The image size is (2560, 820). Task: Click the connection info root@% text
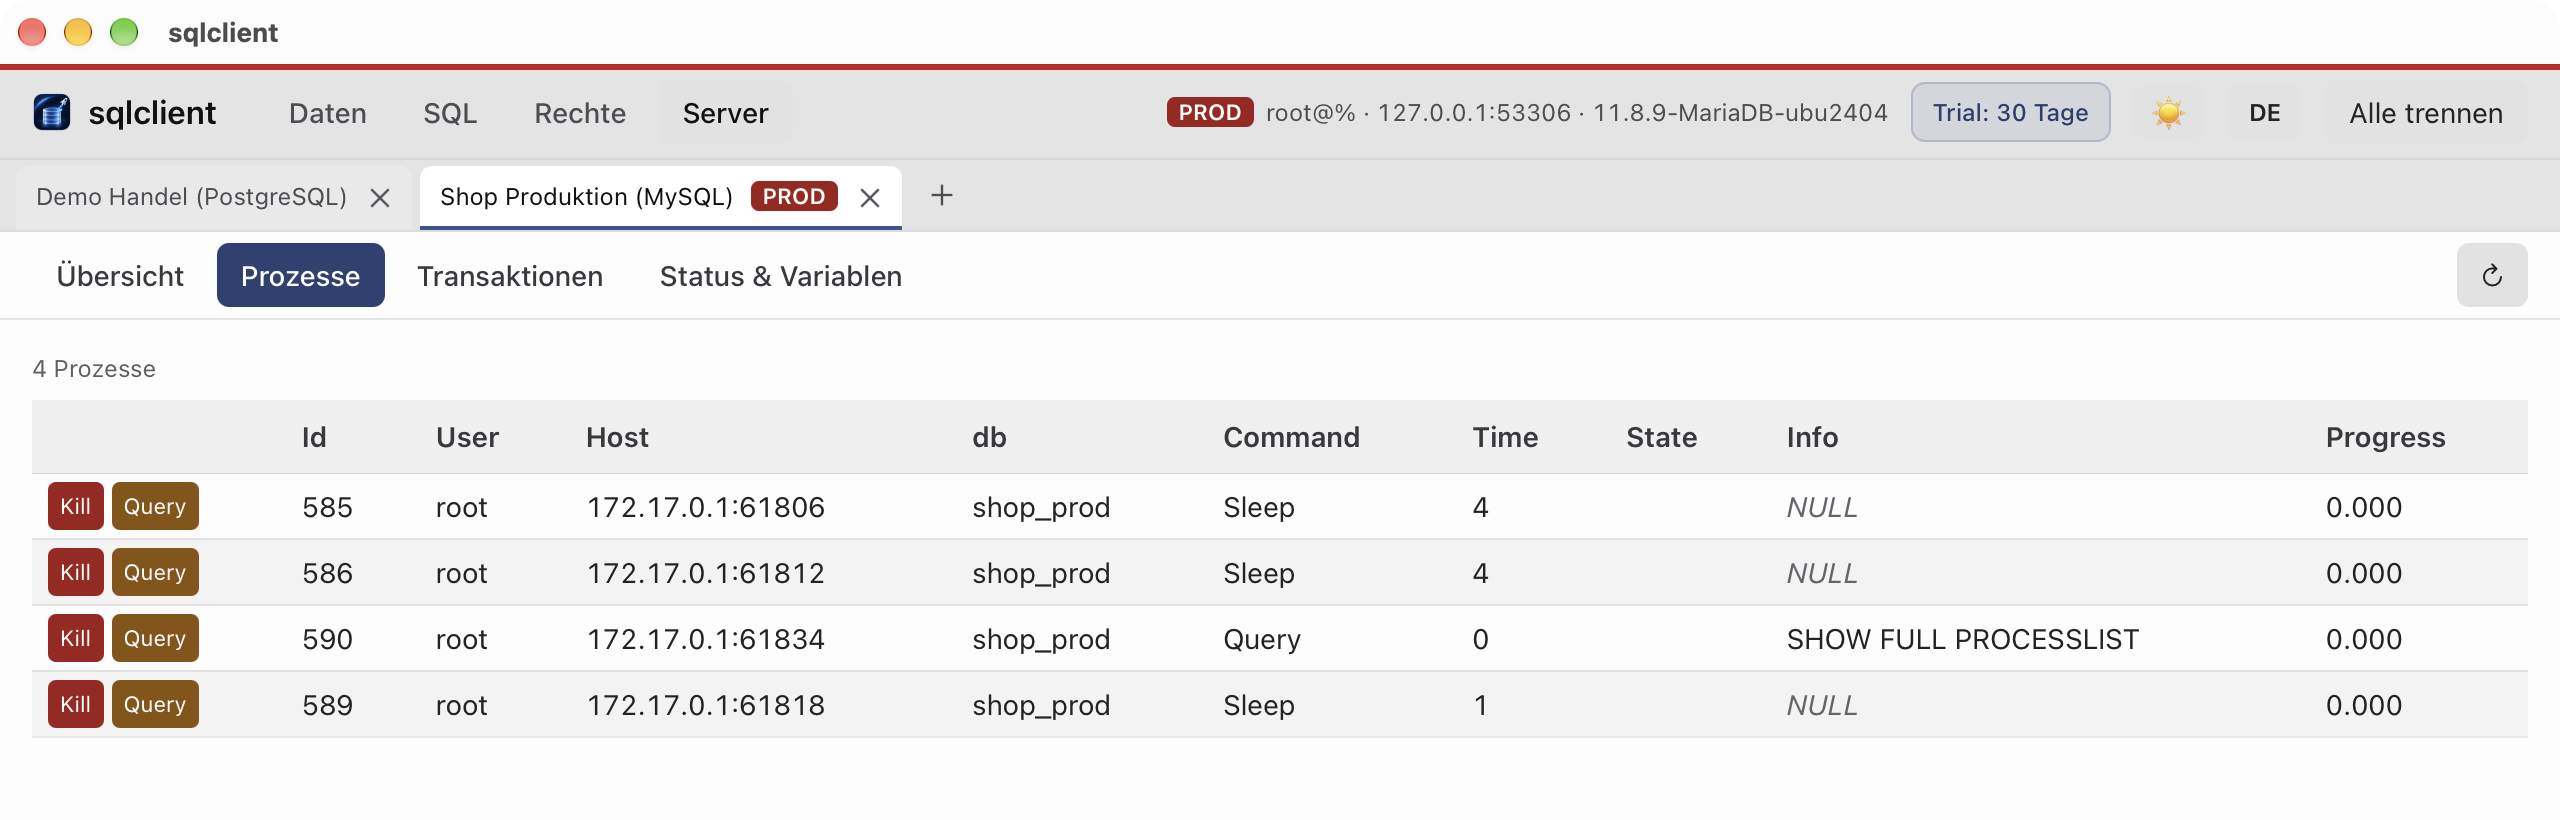(1577, 113)
